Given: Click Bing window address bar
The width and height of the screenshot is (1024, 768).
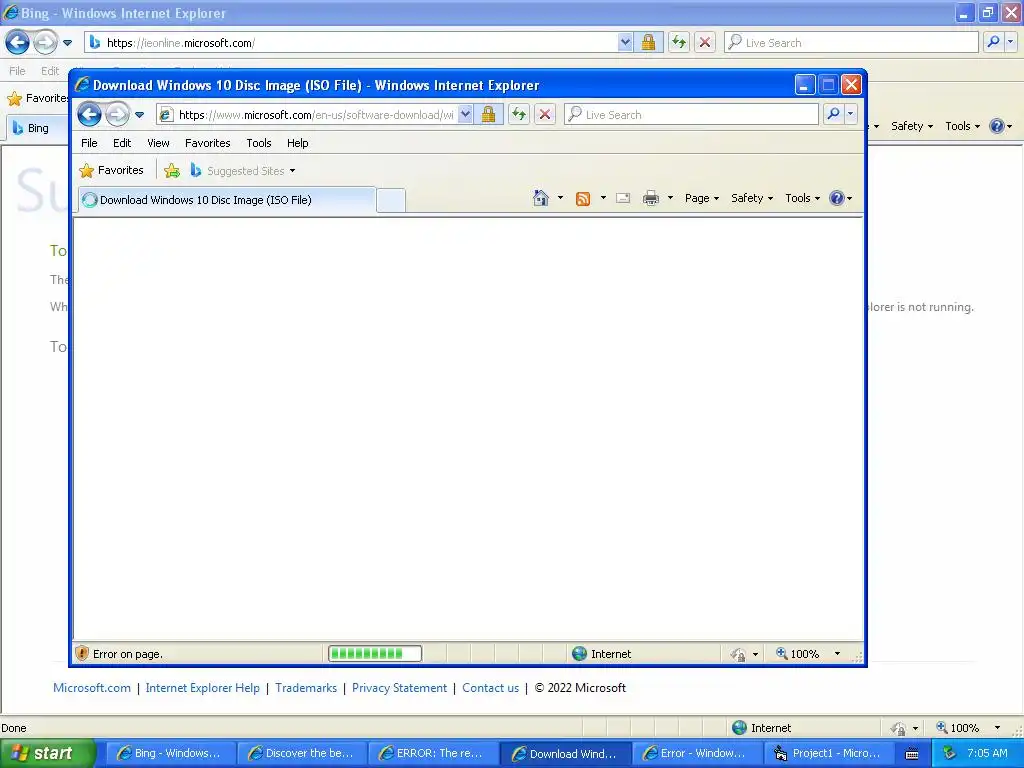Looking at the screenshot, I should tap(351, 42).
